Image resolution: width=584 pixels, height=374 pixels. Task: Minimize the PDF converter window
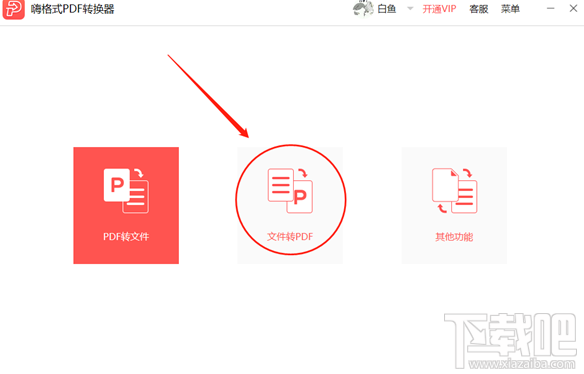point(550,9)
